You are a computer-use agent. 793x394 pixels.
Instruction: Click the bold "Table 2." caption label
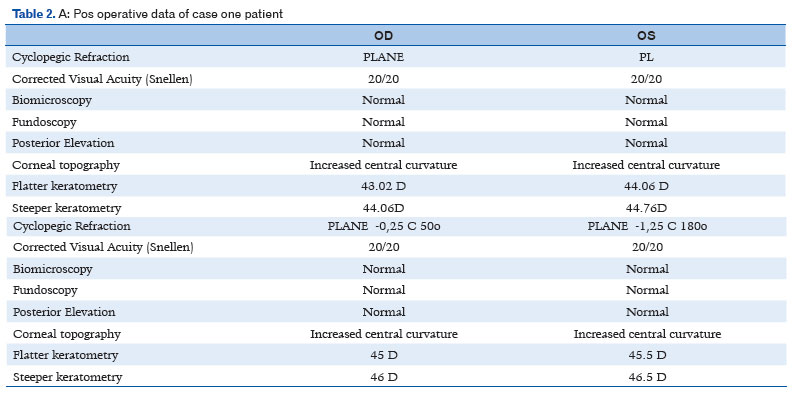33,14
